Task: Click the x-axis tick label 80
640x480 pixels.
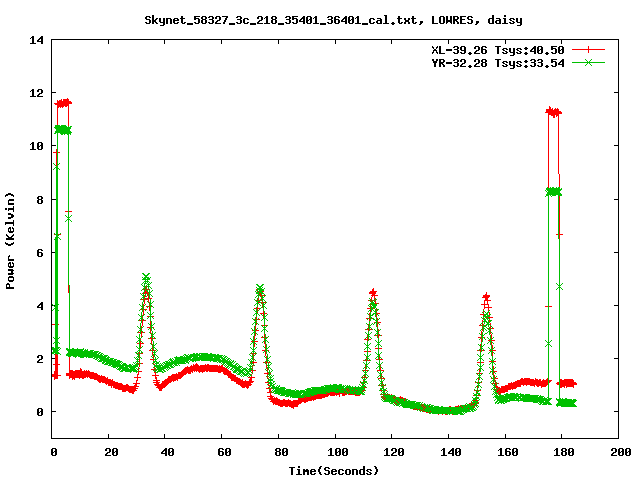Action: (x=281, y=452)
